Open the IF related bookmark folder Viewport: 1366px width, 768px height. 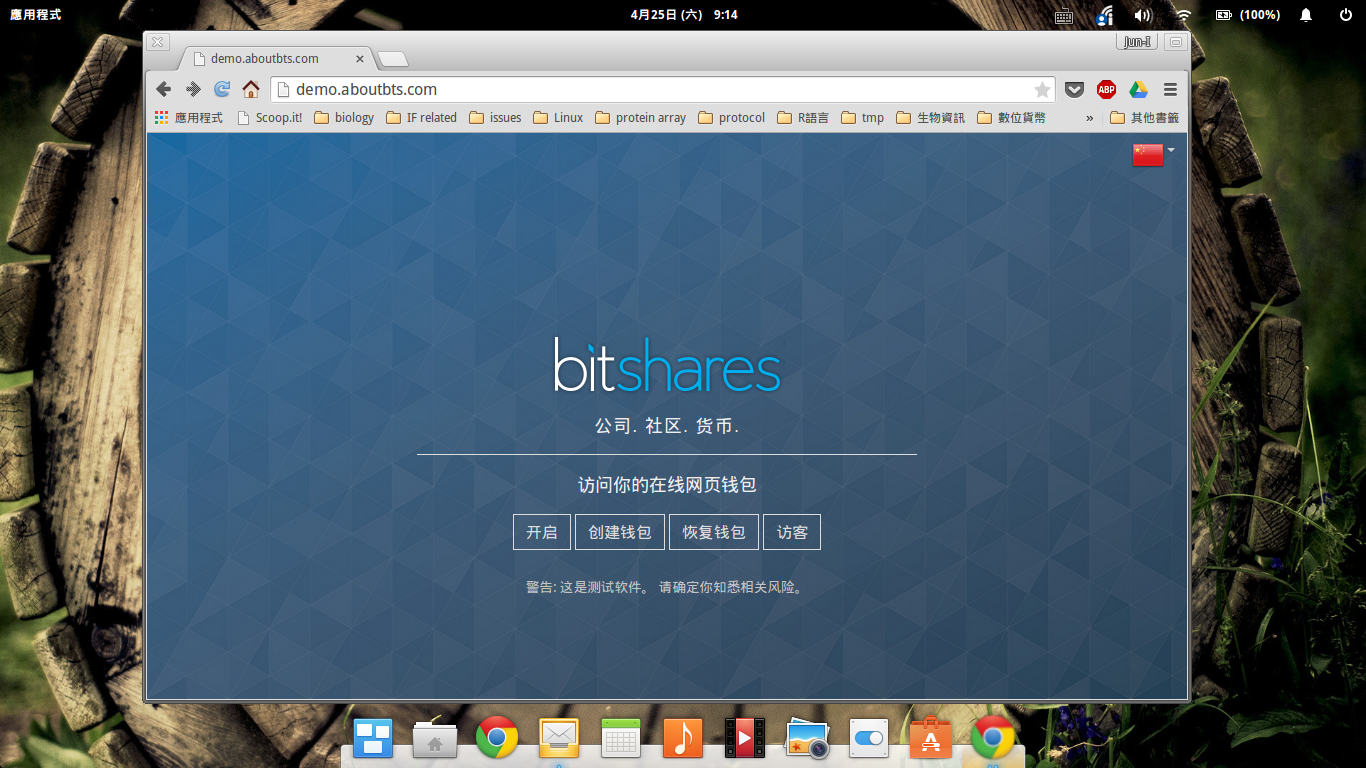point(420,117)
